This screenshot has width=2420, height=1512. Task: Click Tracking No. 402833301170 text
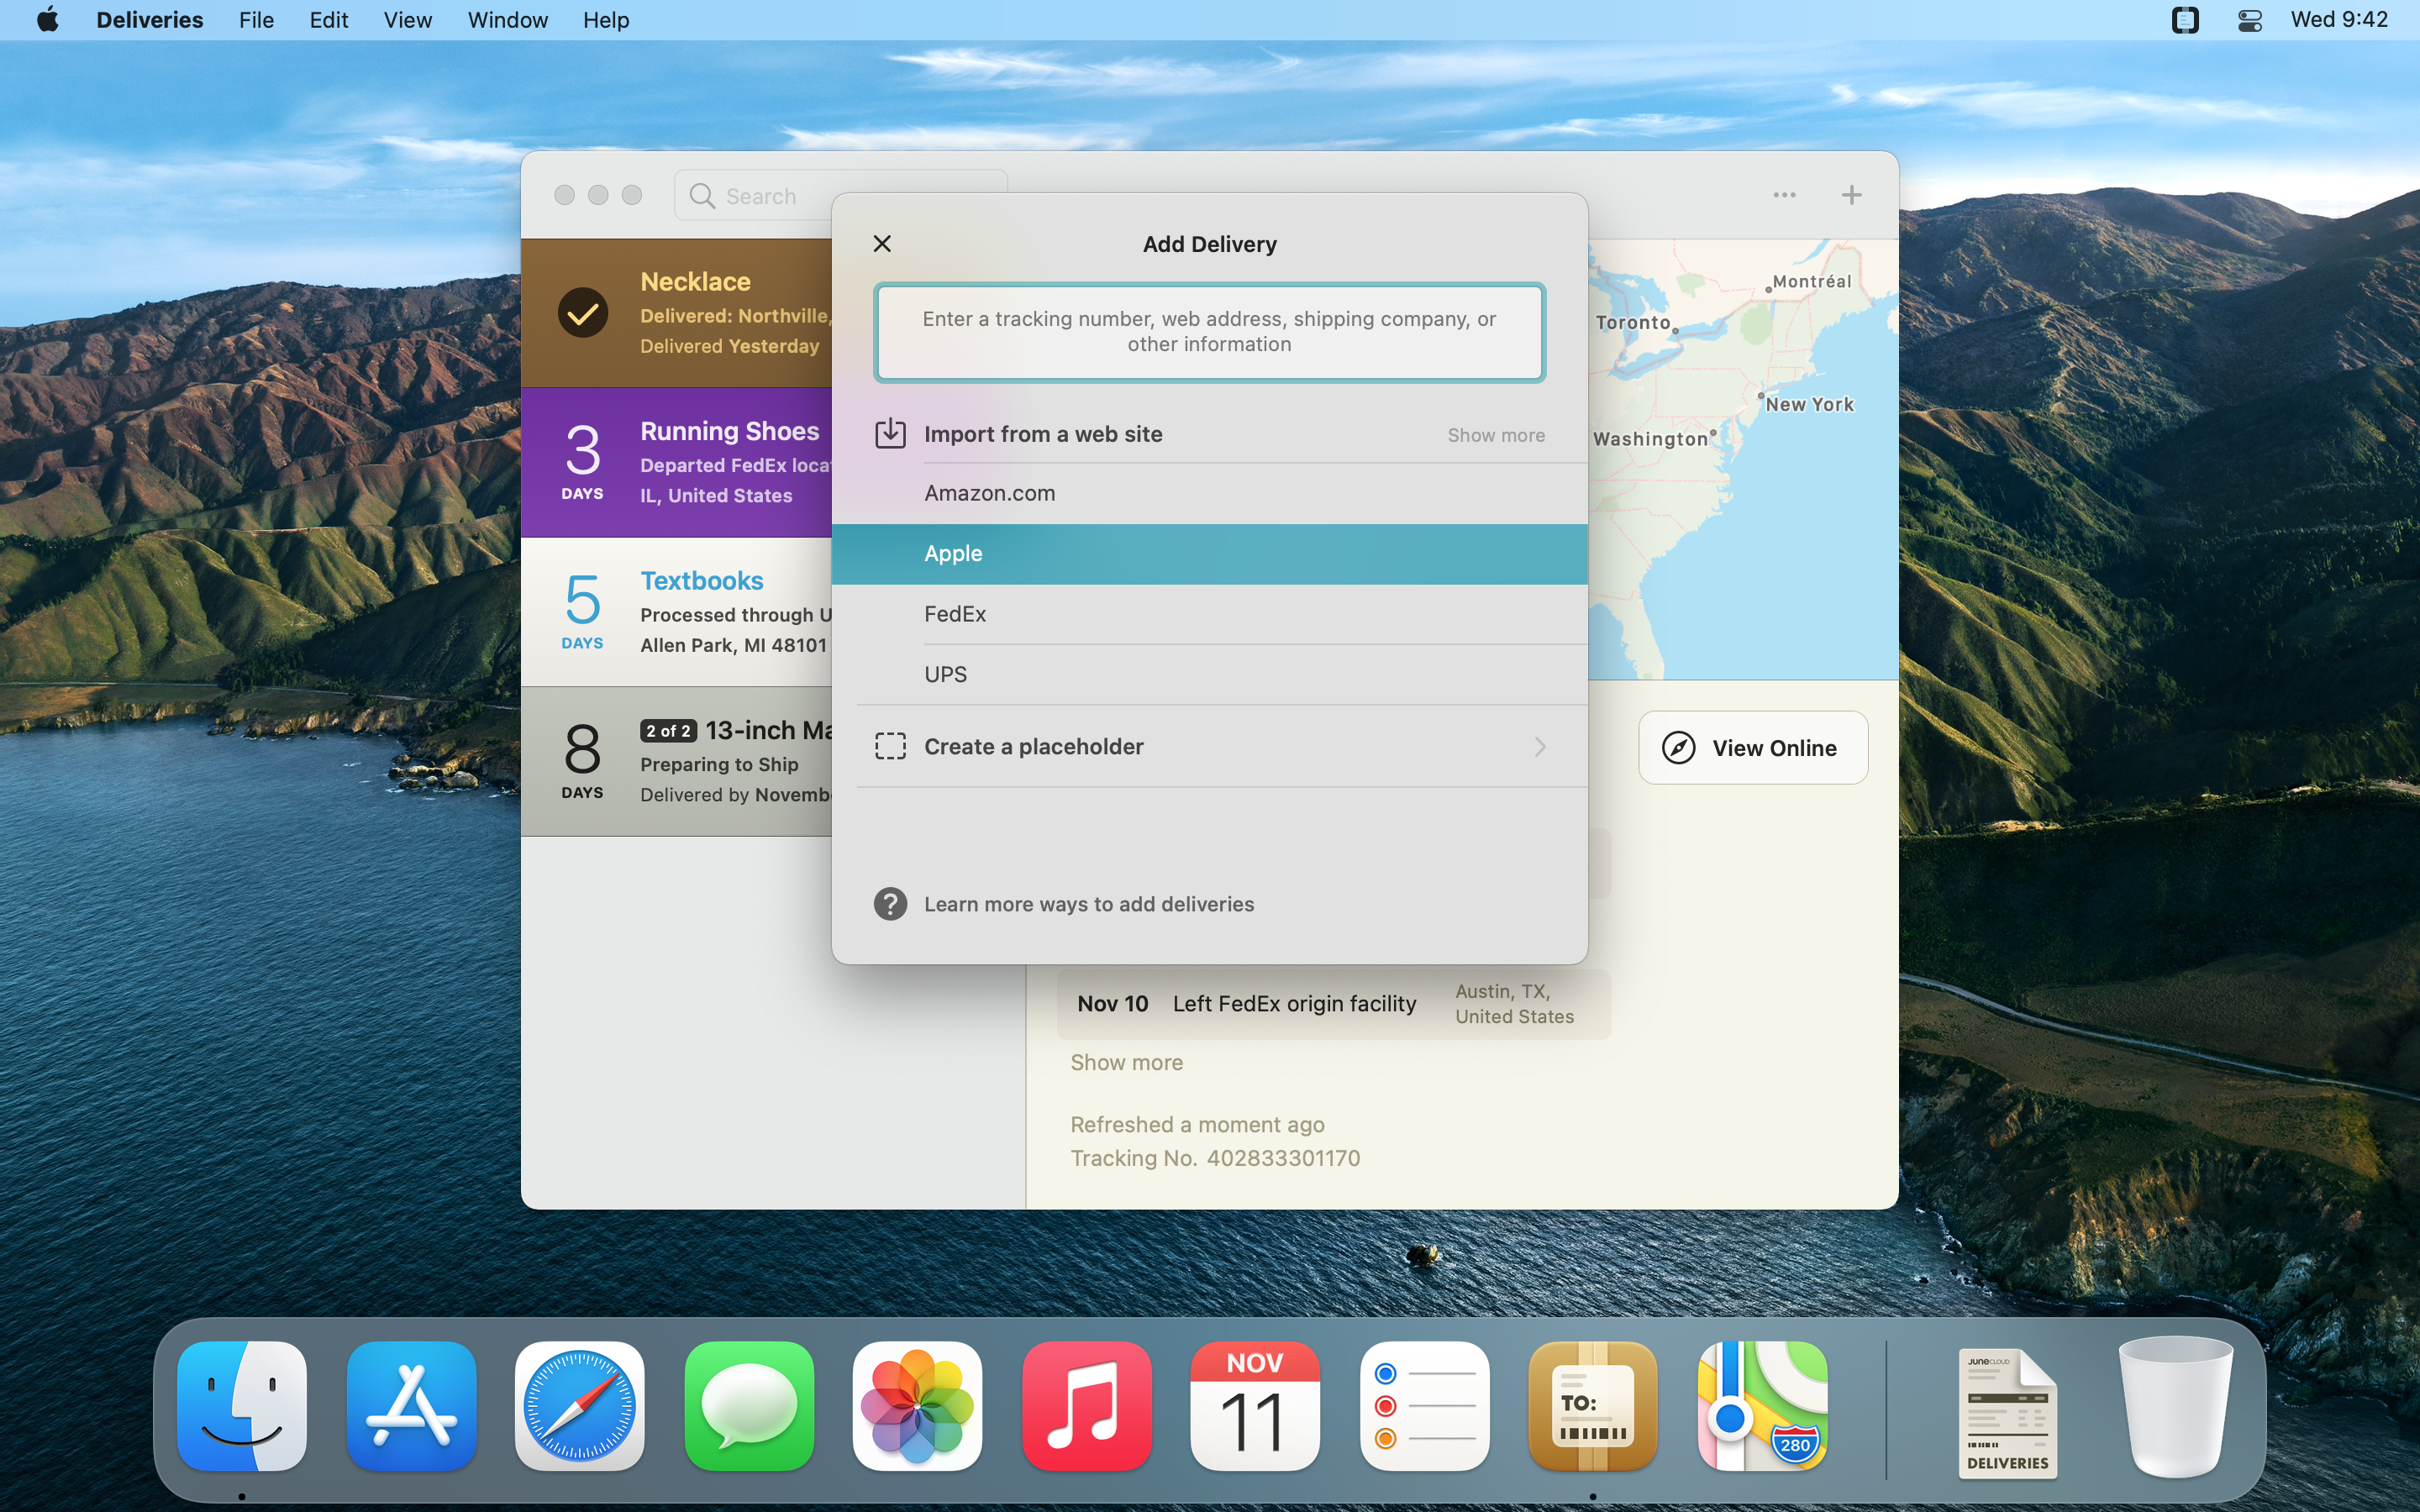pyautogui.click(x=1215, y=1158)
